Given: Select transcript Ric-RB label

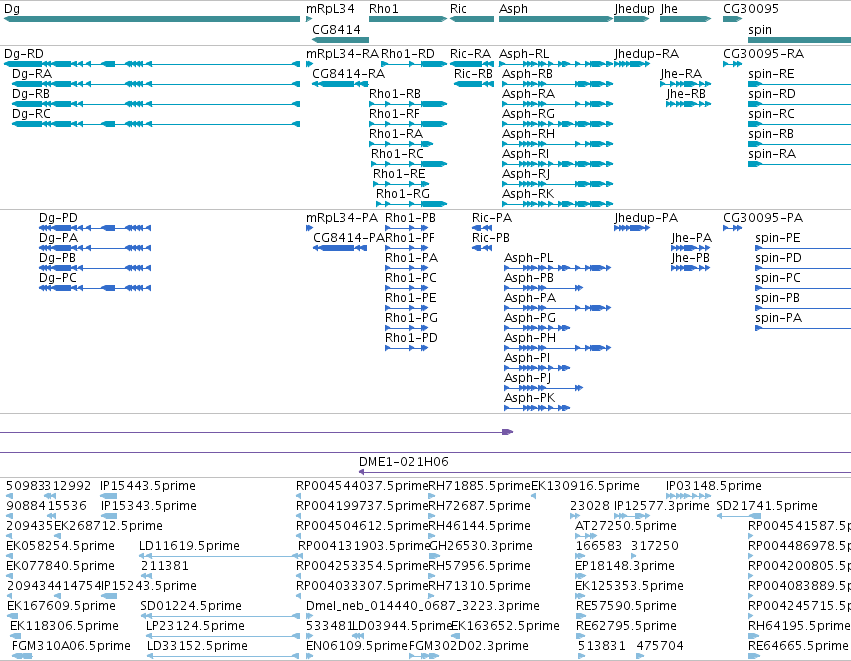Looking at the screenshot, I should (x=473, y=74).
